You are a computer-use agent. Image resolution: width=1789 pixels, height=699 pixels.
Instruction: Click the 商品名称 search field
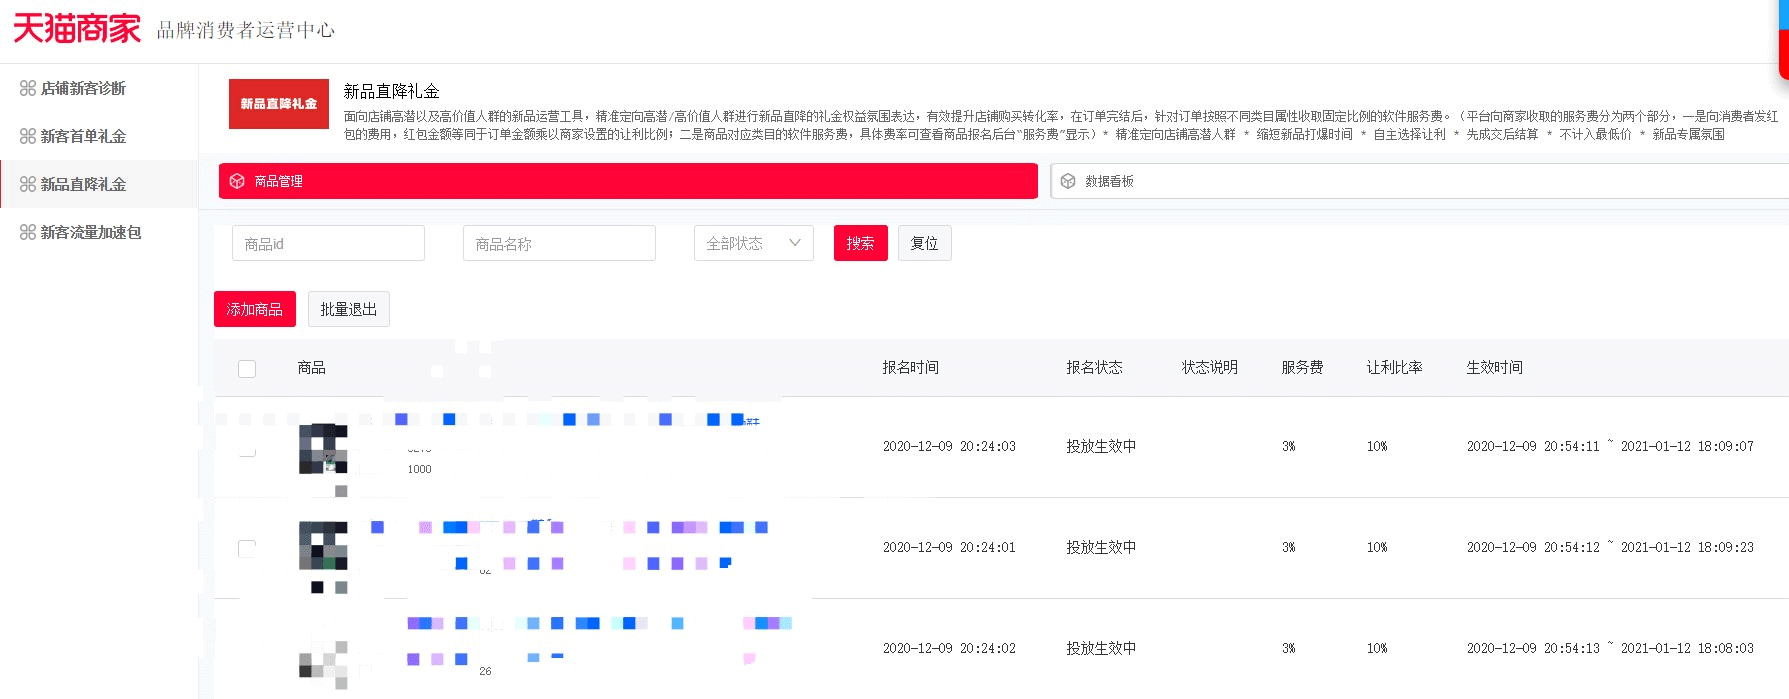559,243
